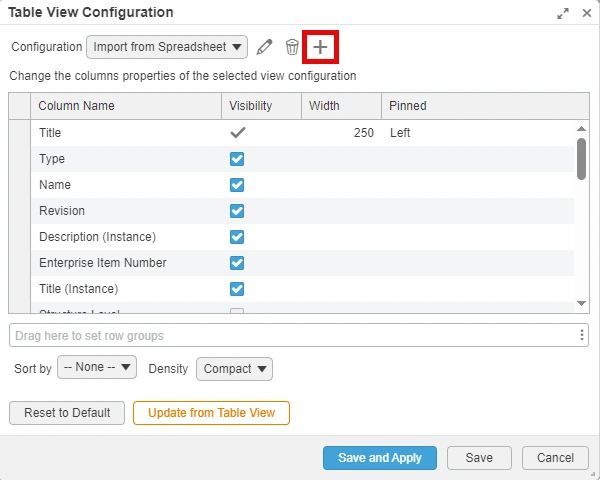Open the row groups options dots menu

coord(582,335)
